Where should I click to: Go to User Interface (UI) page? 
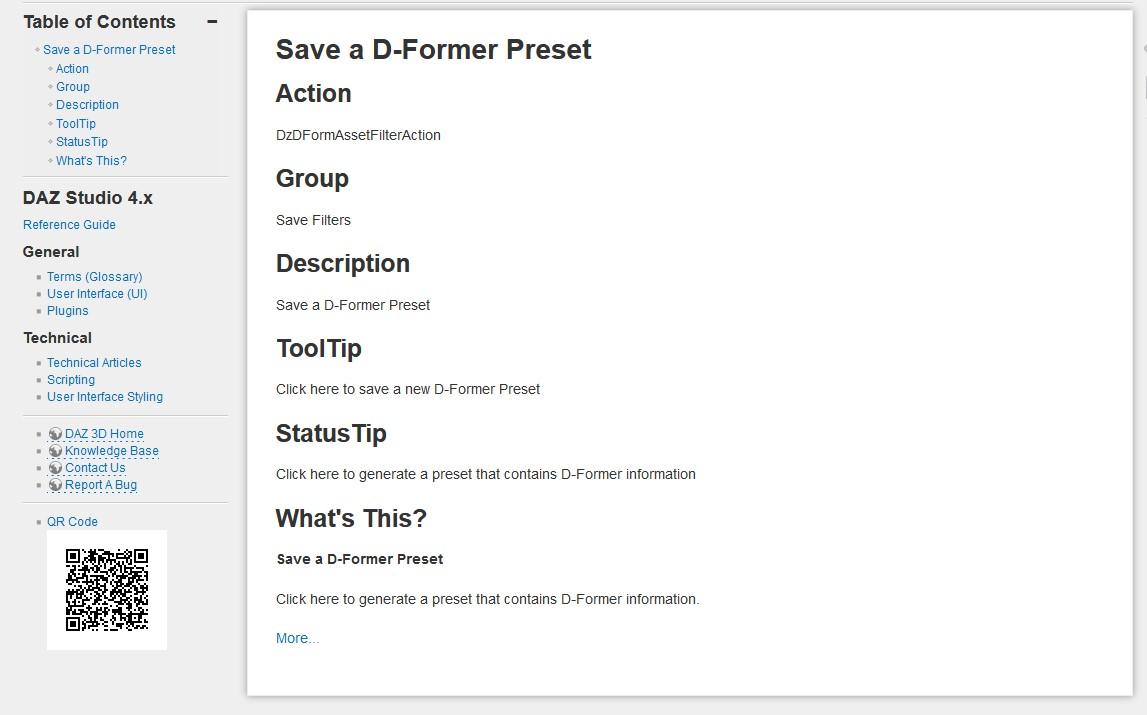(97, 294)
